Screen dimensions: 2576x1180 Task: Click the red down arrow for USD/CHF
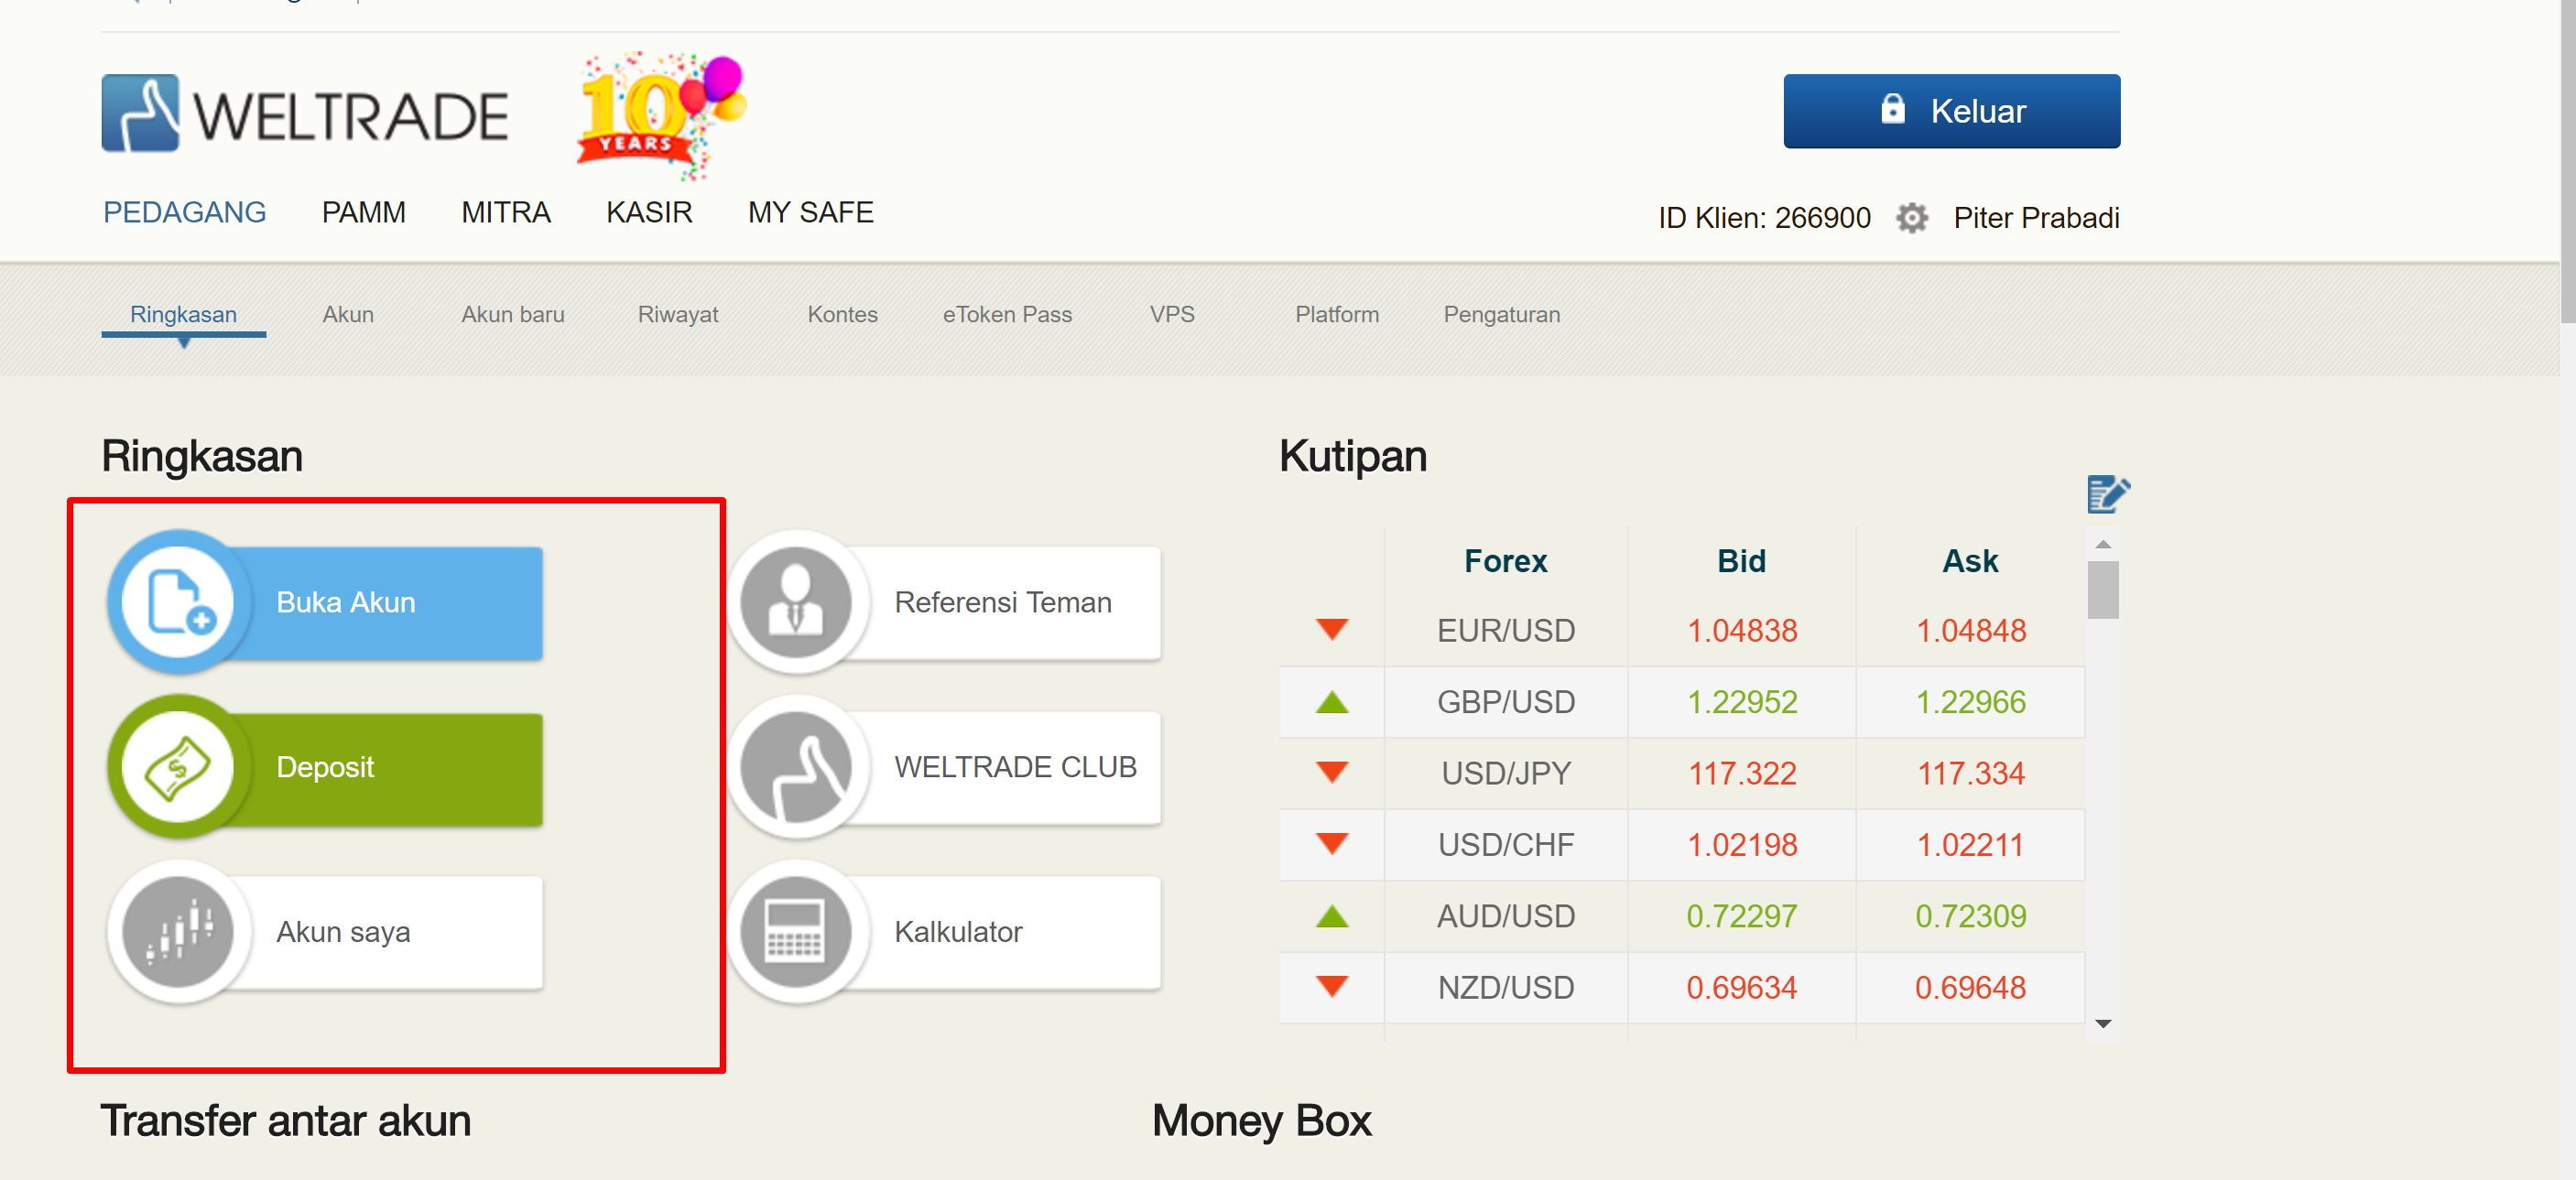1332,844
